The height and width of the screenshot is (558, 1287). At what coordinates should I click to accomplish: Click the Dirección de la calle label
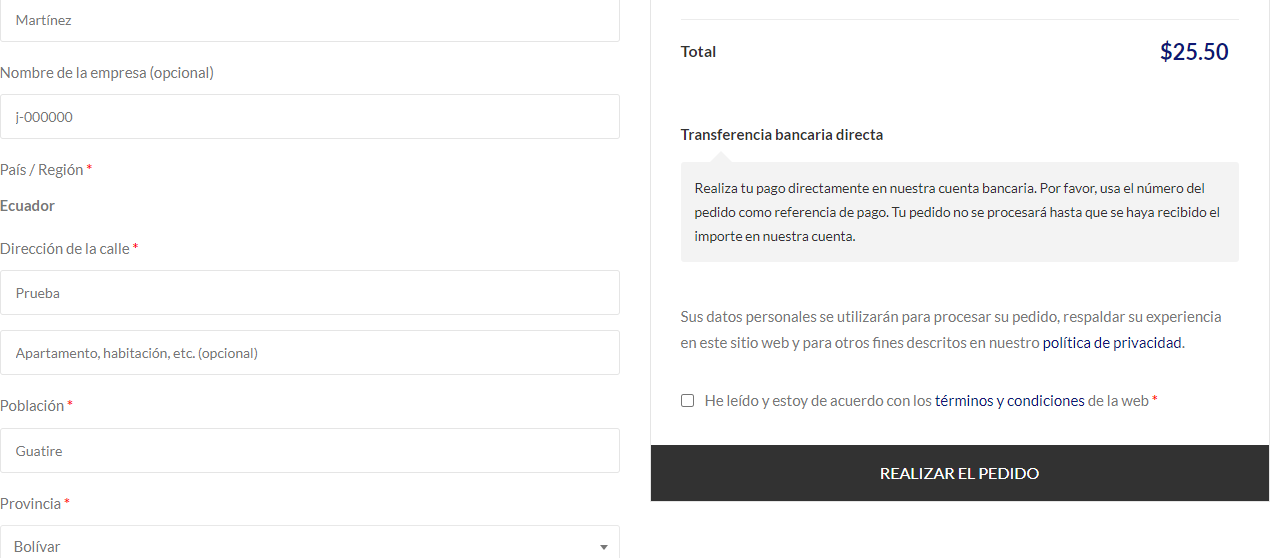65,249
